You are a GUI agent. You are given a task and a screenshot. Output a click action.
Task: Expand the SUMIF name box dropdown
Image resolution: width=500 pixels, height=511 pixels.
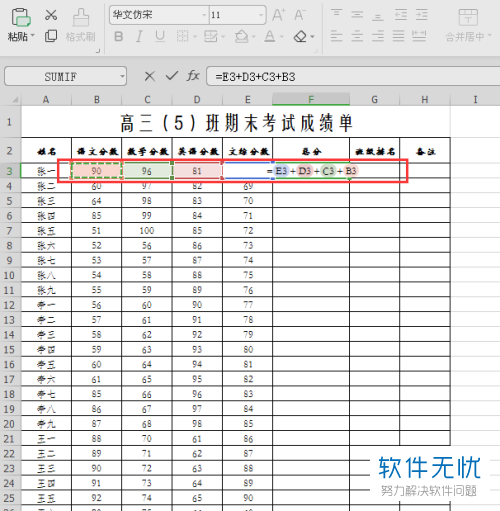pyautogui.click(x=122, y=77)
